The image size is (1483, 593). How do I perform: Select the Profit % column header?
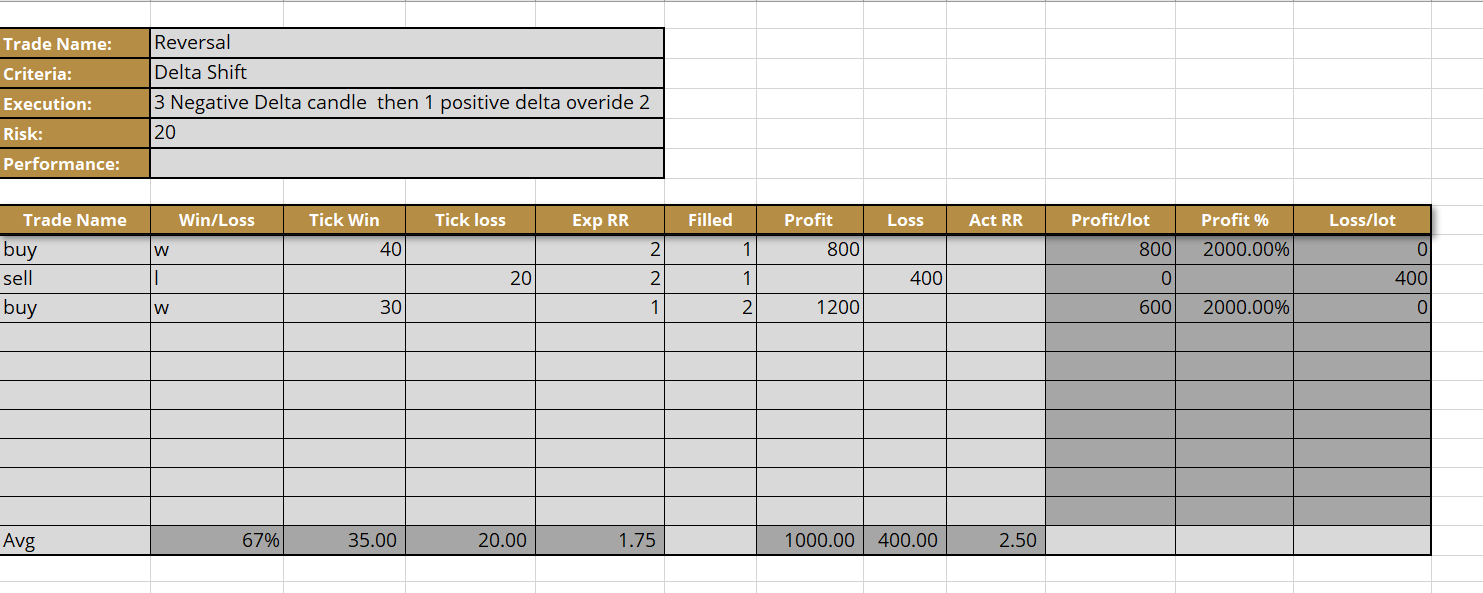tap(1234, 220)
